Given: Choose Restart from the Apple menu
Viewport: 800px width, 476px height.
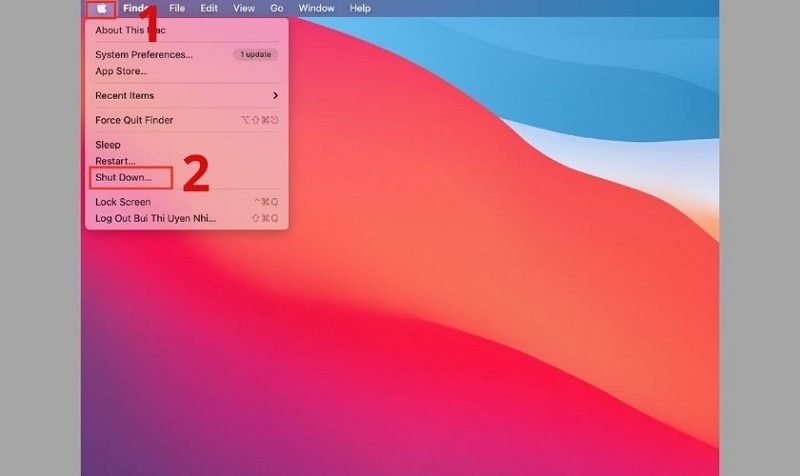Looking at the screenshot, I should (x=115, y=161).
